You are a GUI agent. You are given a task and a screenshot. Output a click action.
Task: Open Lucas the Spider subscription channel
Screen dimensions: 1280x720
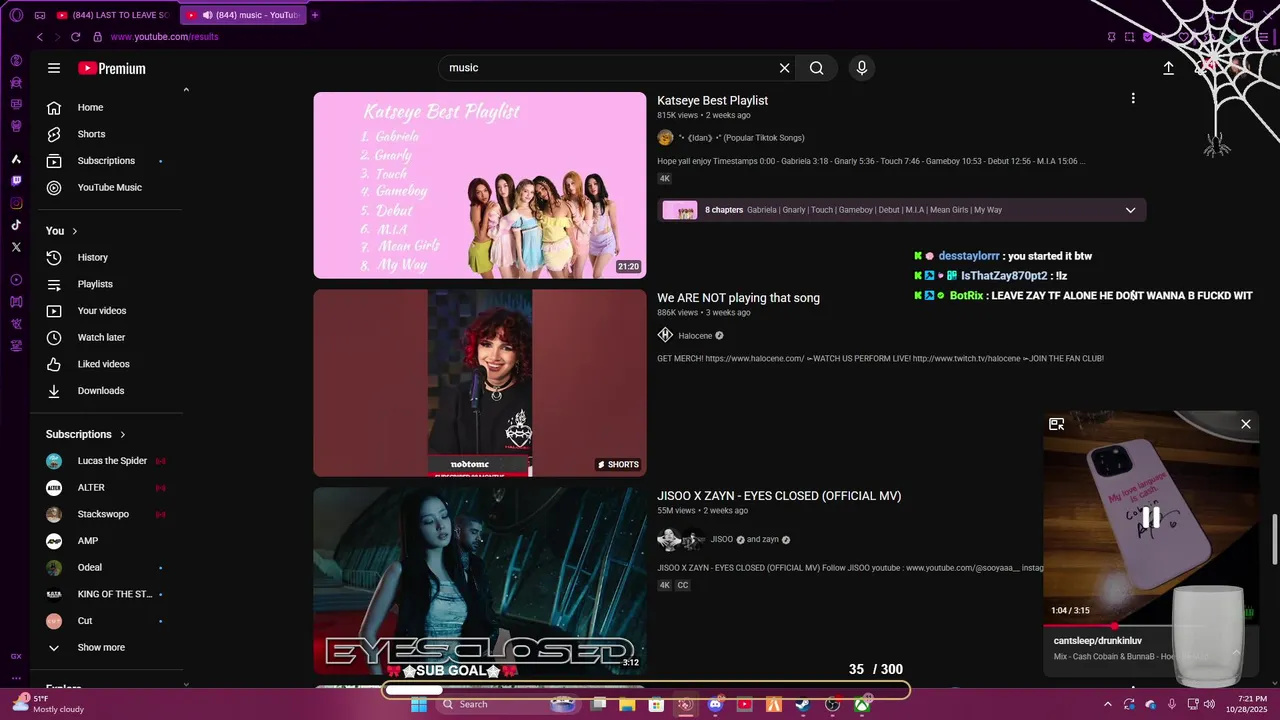coord(110,461)
